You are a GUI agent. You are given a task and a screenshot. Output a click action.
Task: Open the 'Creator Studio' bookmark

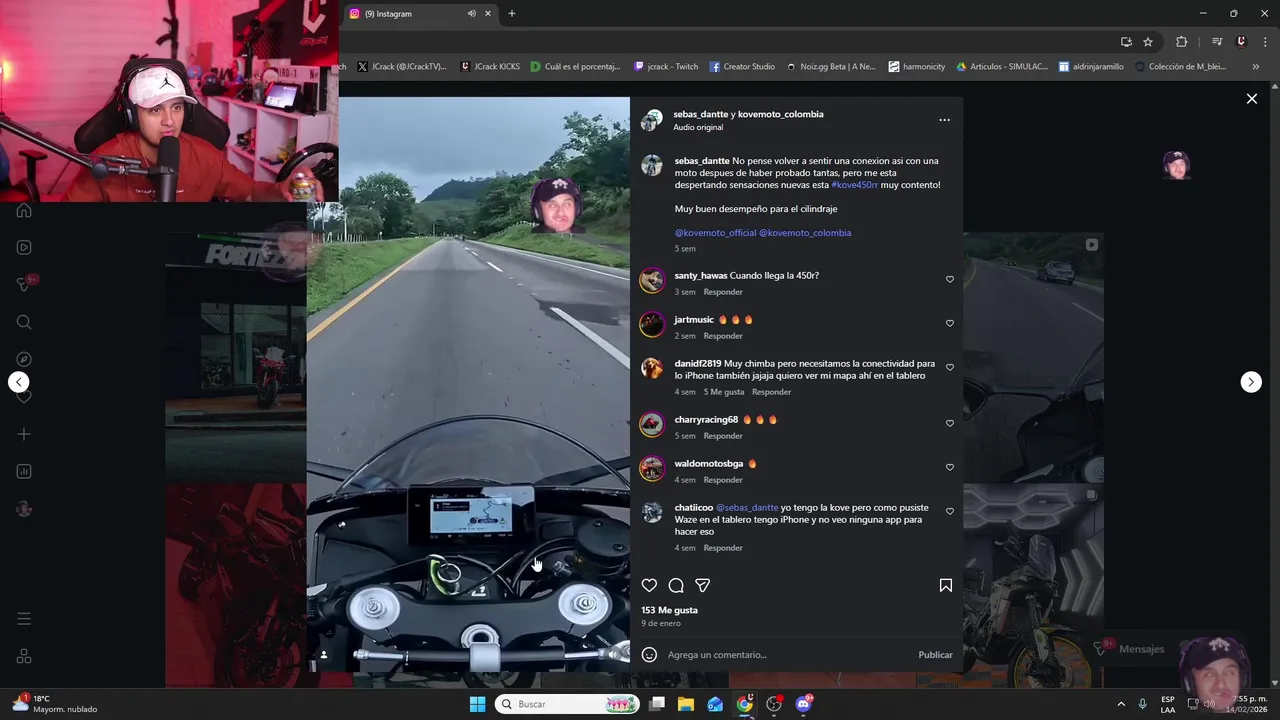coord(742,67)
